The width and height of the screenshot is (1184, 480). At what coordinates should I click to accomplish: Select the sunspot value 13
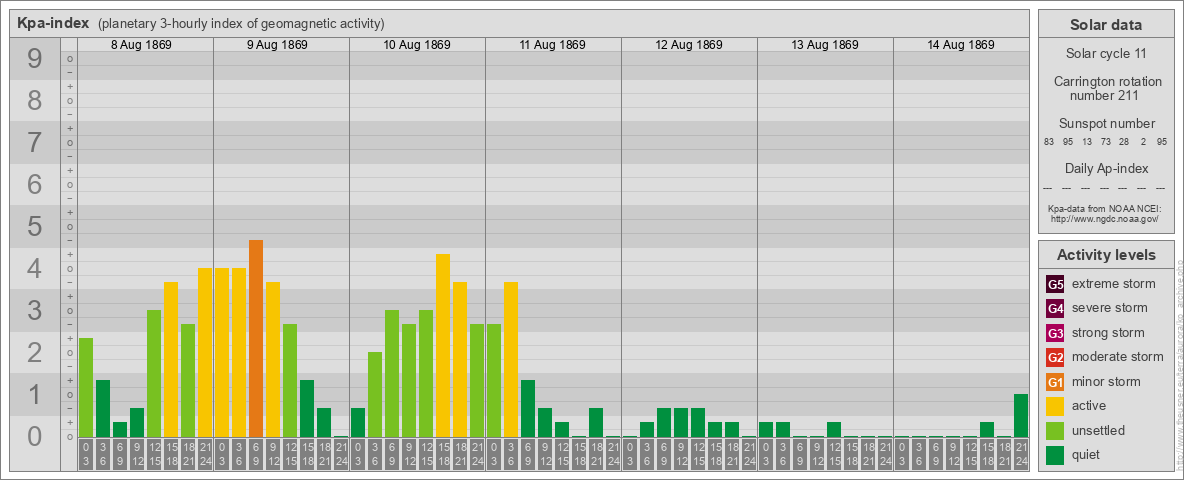(x=1087, y=142)
